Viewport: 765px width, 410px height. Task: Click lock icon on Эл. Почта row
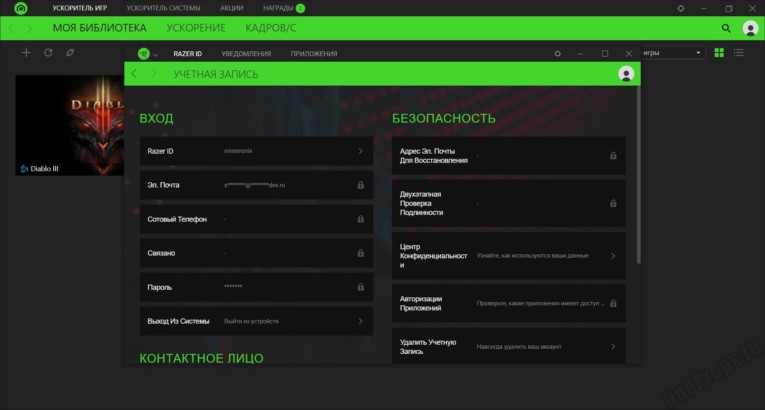click(361, 185)
